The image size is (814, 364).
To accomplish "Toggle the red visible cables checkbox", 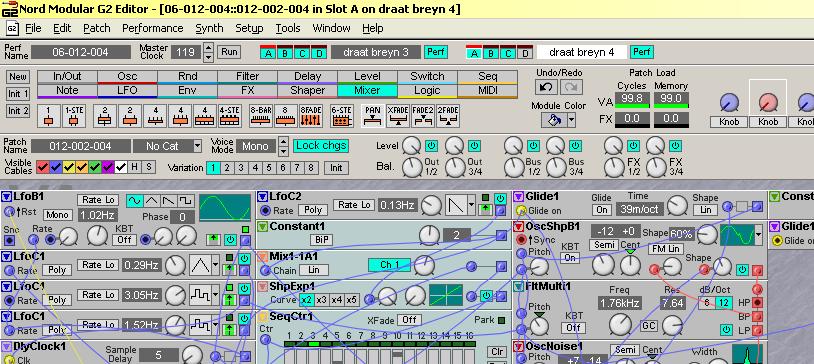I will tap(43, 167).
